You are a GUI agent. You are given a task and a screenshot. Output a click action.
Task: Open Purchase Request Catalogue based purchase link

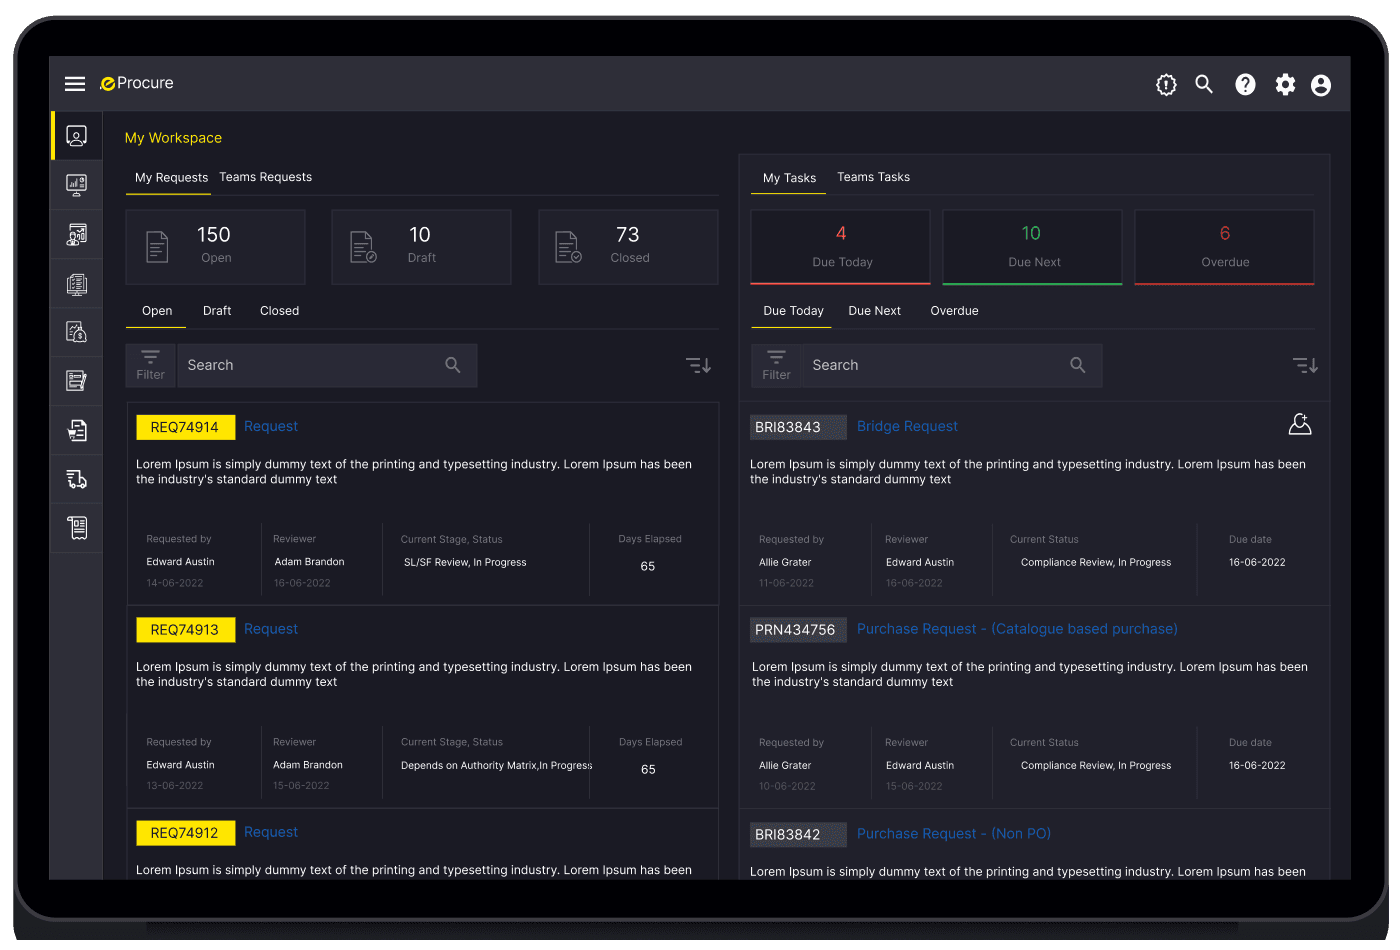pos(1017,629)
